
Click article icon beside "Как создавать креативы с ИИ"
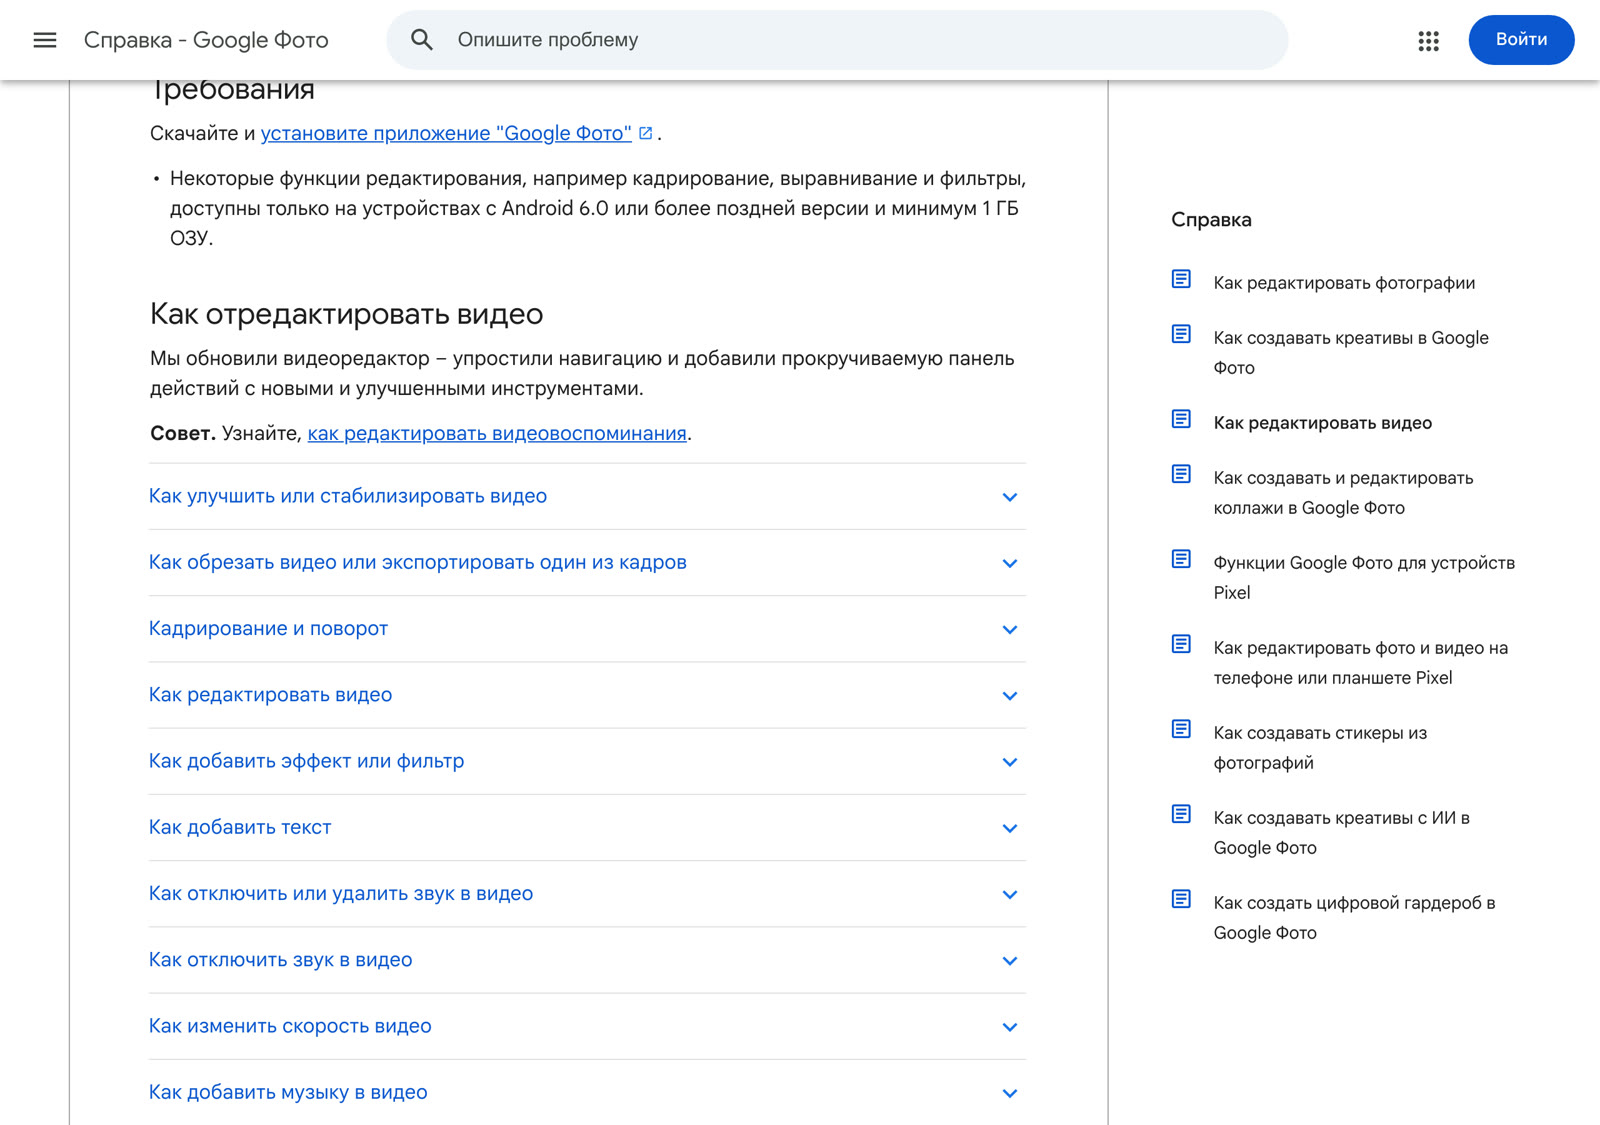(1181, 814)
